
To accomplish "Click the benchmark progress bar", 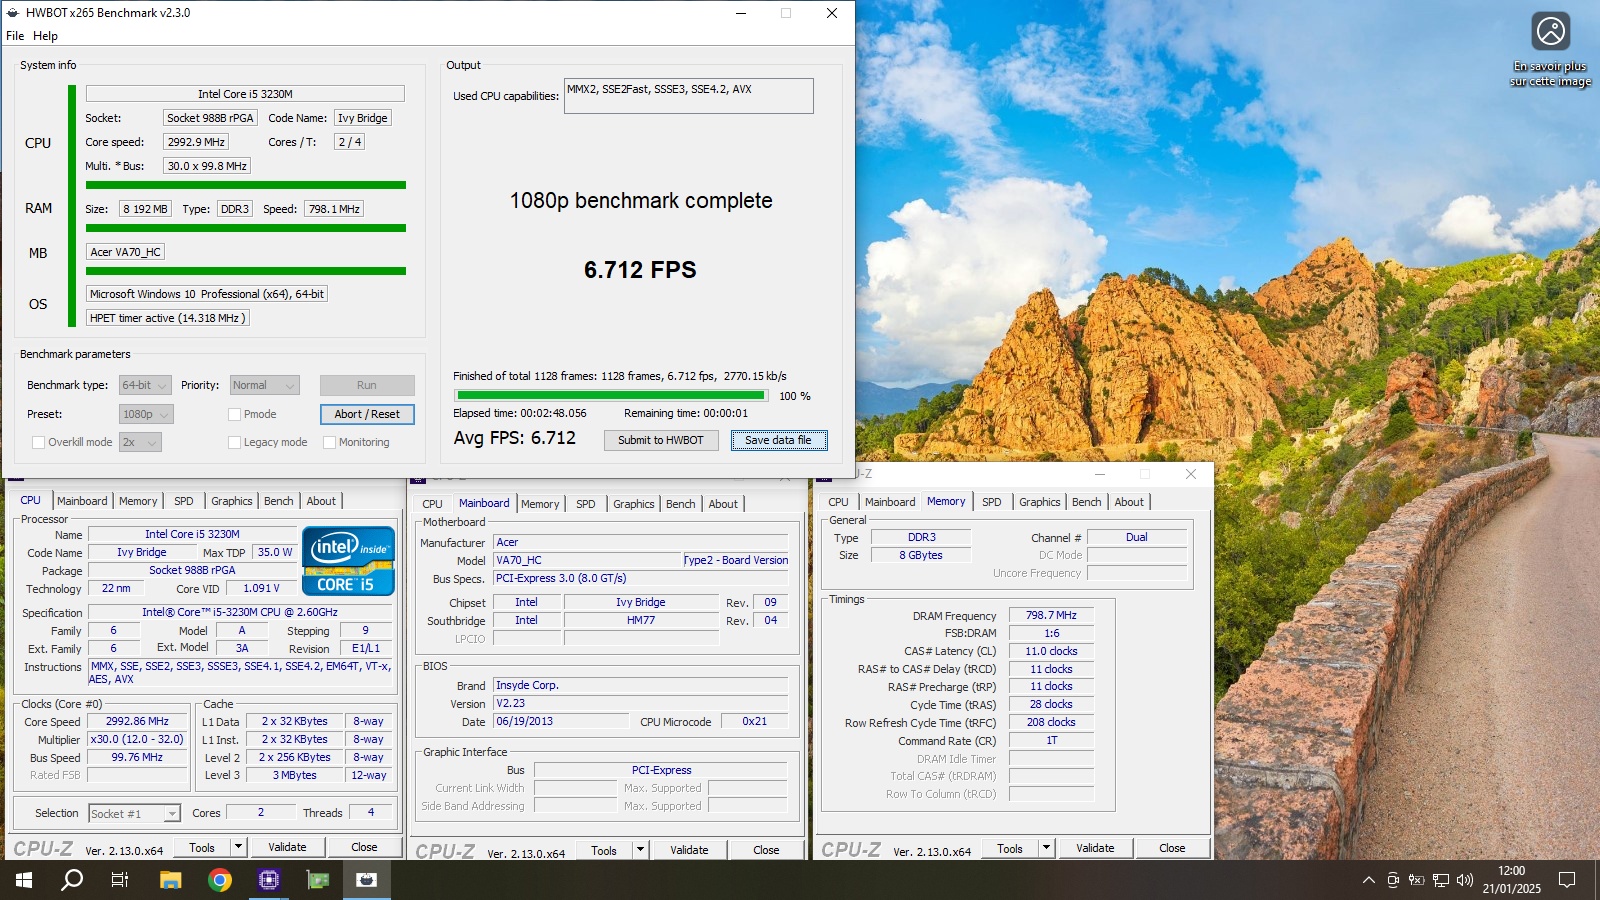I will [x=611, y=396].
